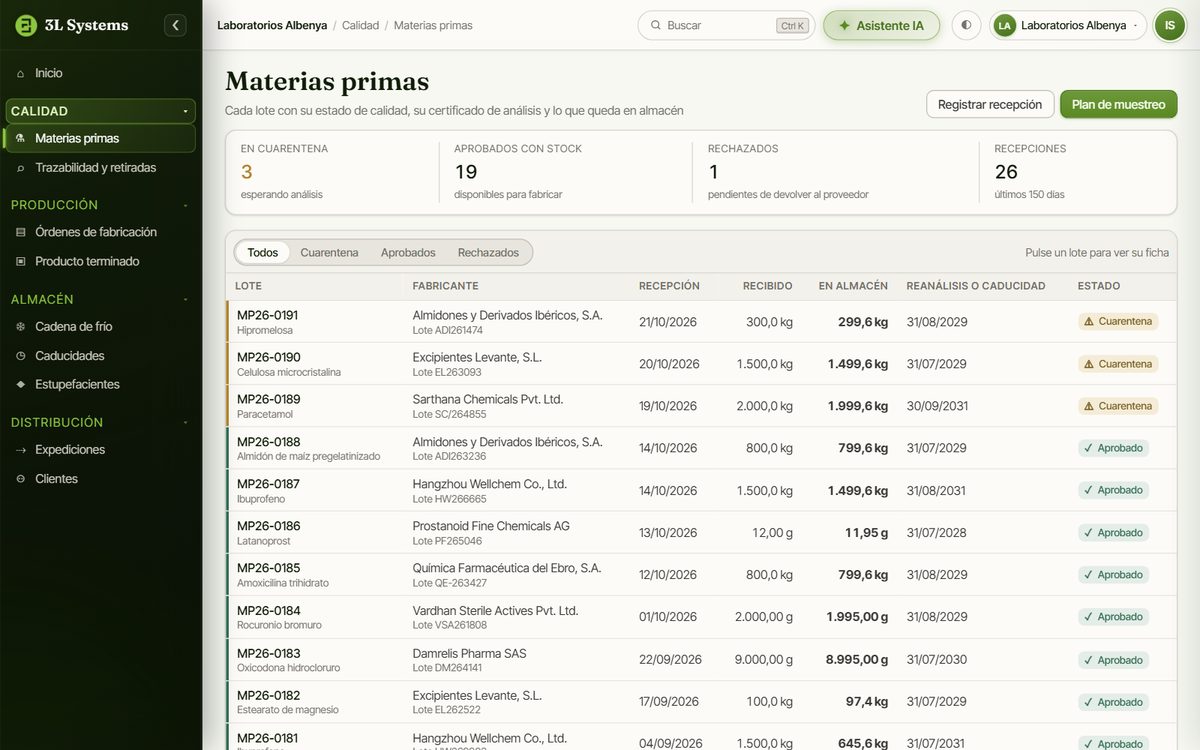This screenshot has width=1200, height=750.
Task: Click the Clientes icon in the sidebar
Action: click(x=21, y=479)
